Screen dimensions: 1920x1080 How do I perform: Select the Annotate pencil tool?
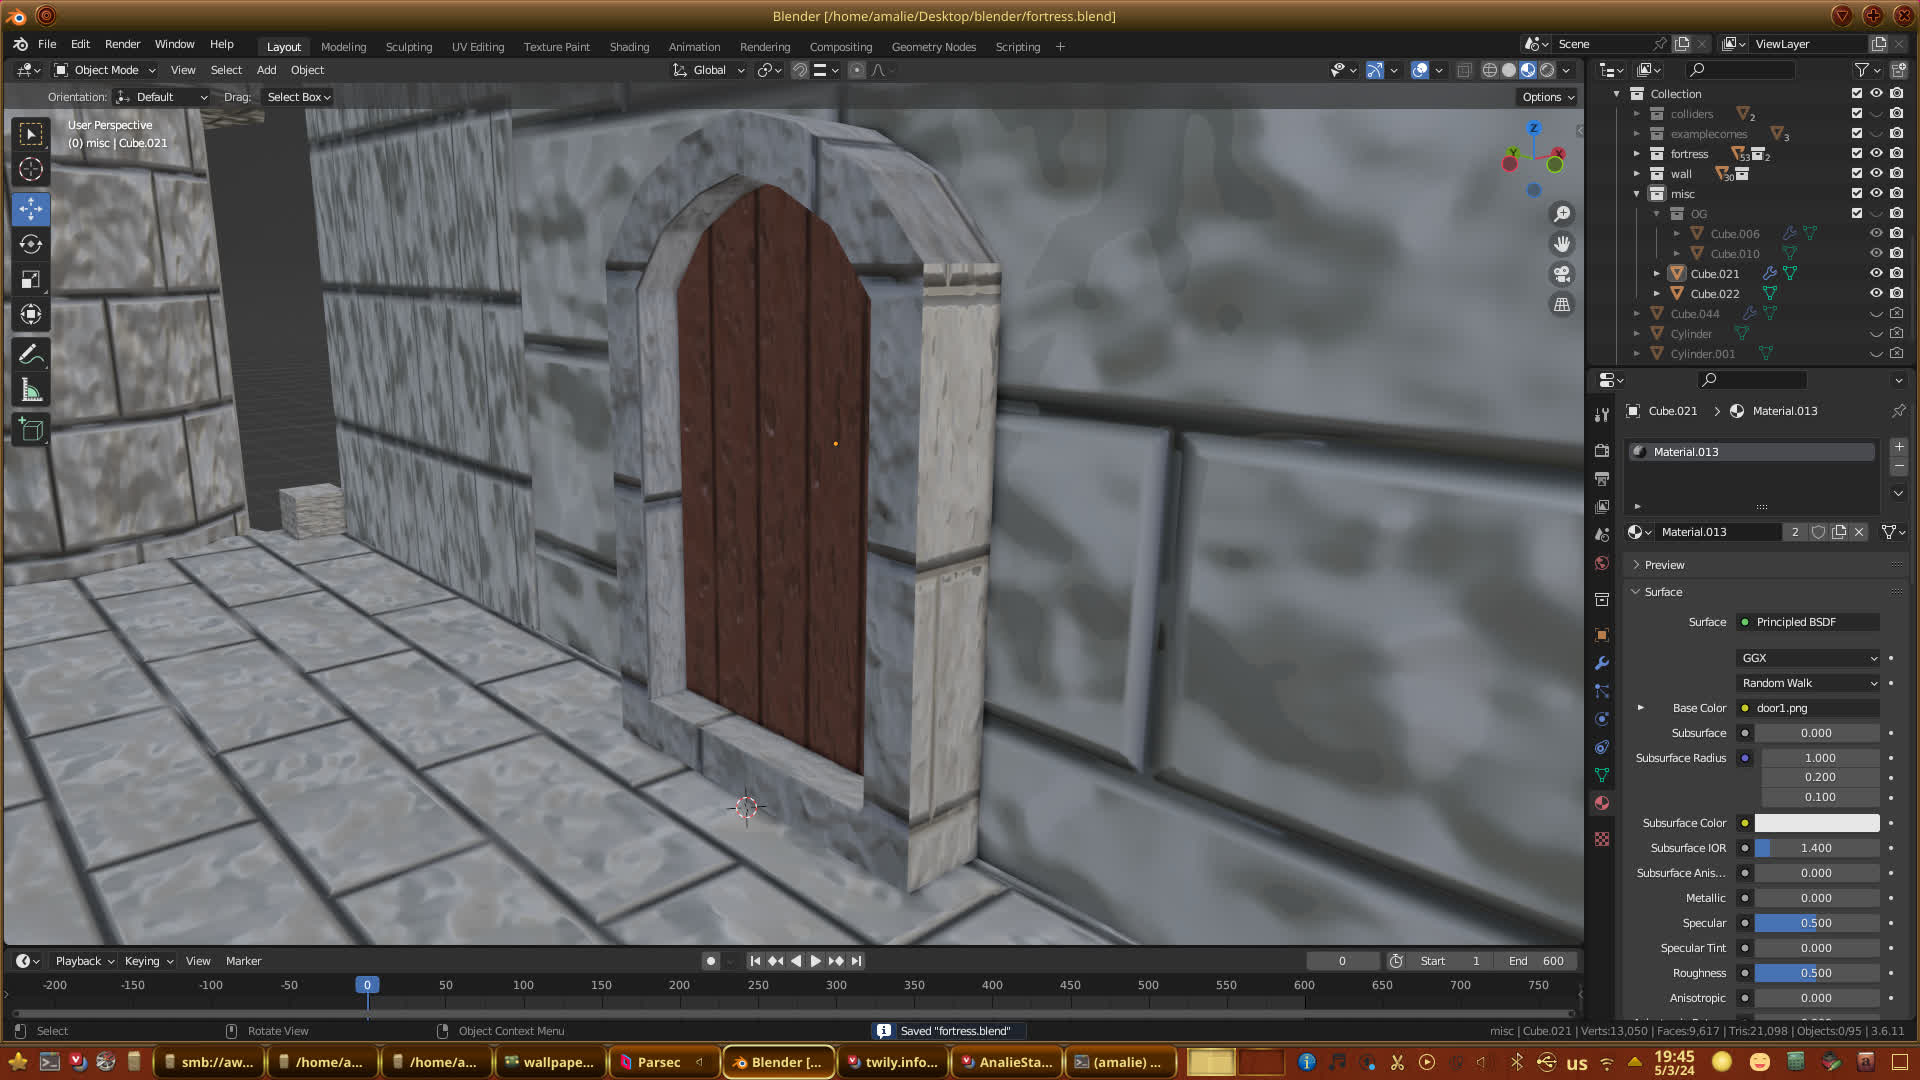(31, 355)
